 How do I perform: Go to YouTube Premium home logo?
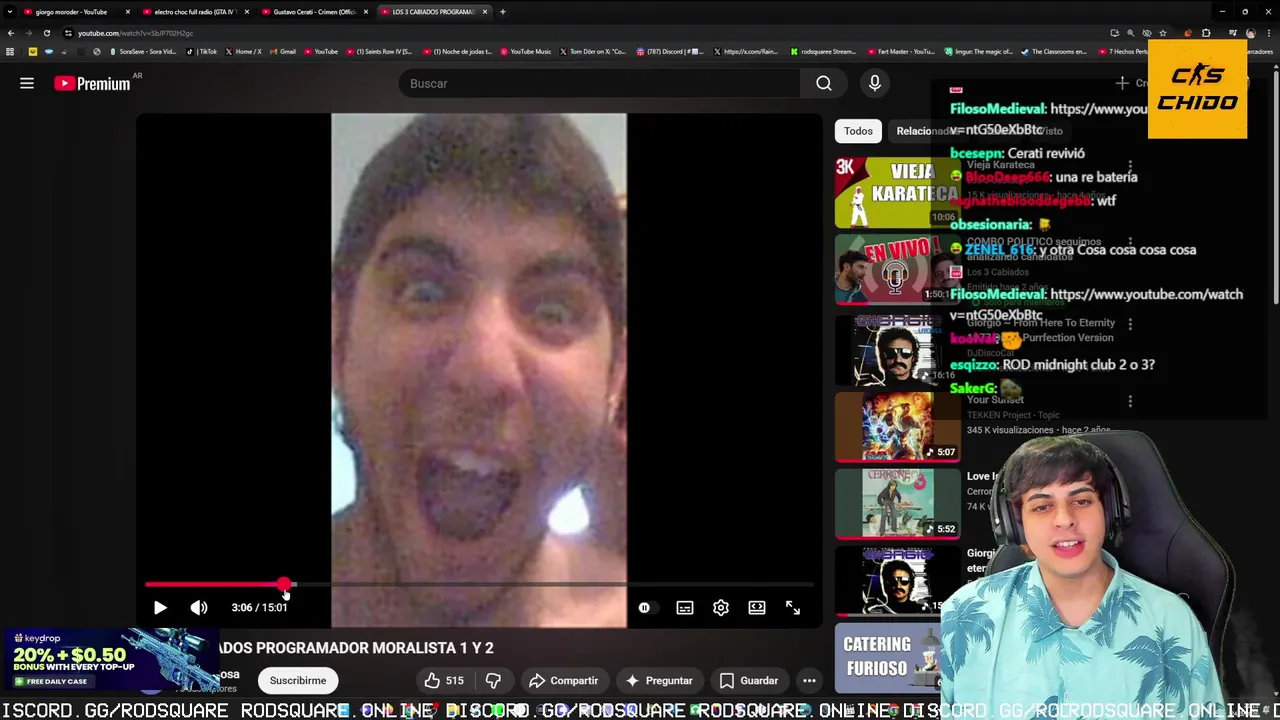92,83
